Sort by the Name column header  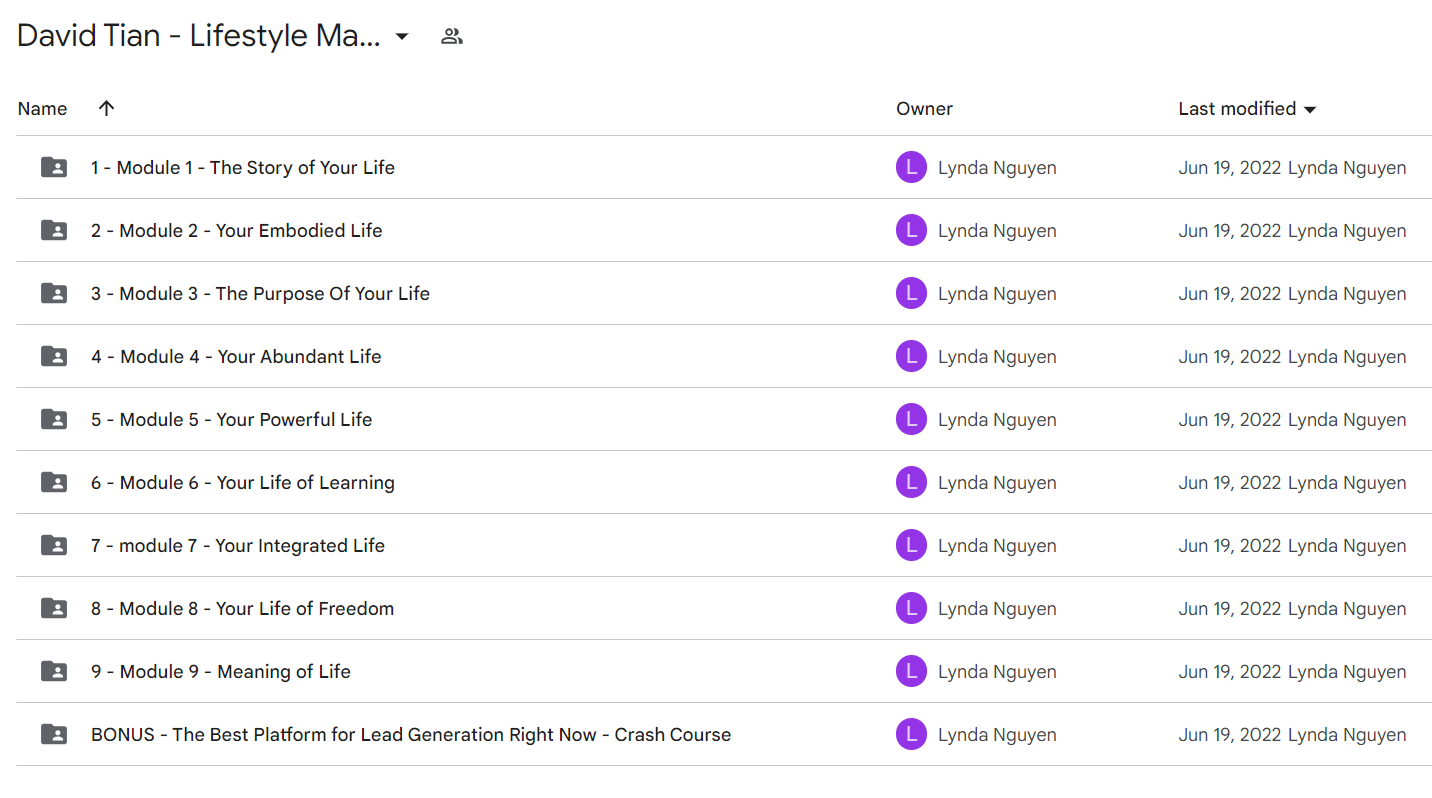point(42,109)
